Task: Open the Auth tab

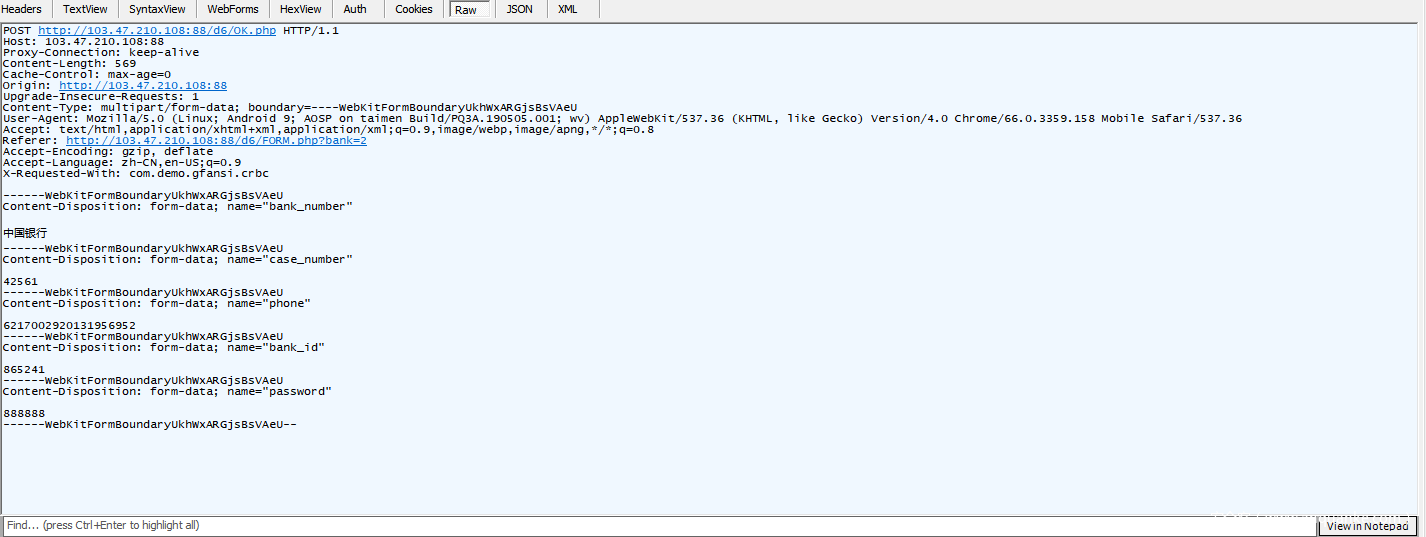Action: (355, 9)
